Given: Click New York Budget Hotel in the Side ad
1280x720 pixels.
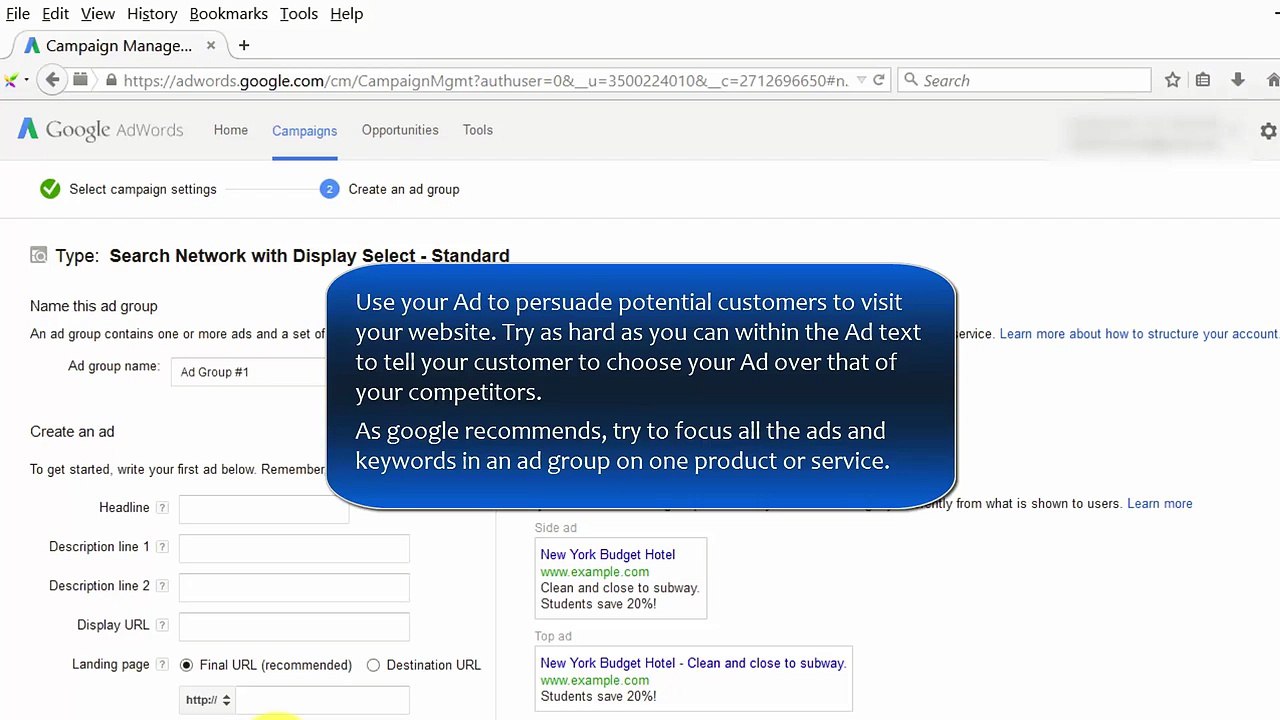Looking at the screenshot, I should pyautogui.click(x=607, y=555).
